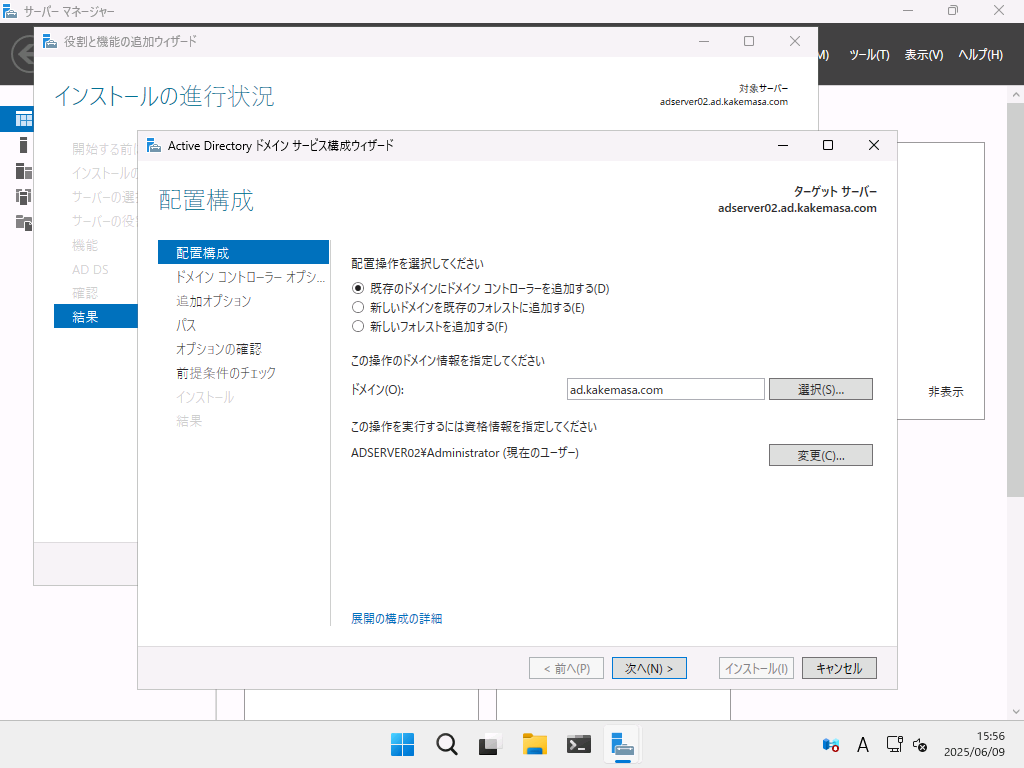Open the Windows Start menu
1024x768 pixels.
pyautogui.click(x=402, y=744)
